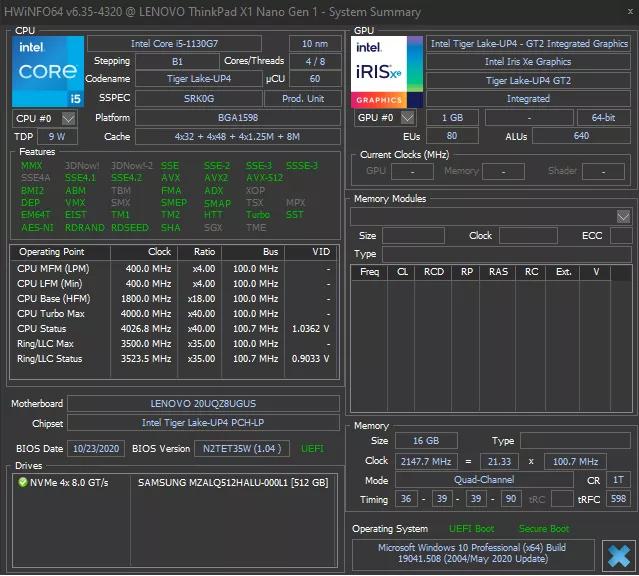Image resolution: width=639 pixels, height=576 pixels.
Task: Click the 10 nm process field
Action: click(x=315, y=44)
